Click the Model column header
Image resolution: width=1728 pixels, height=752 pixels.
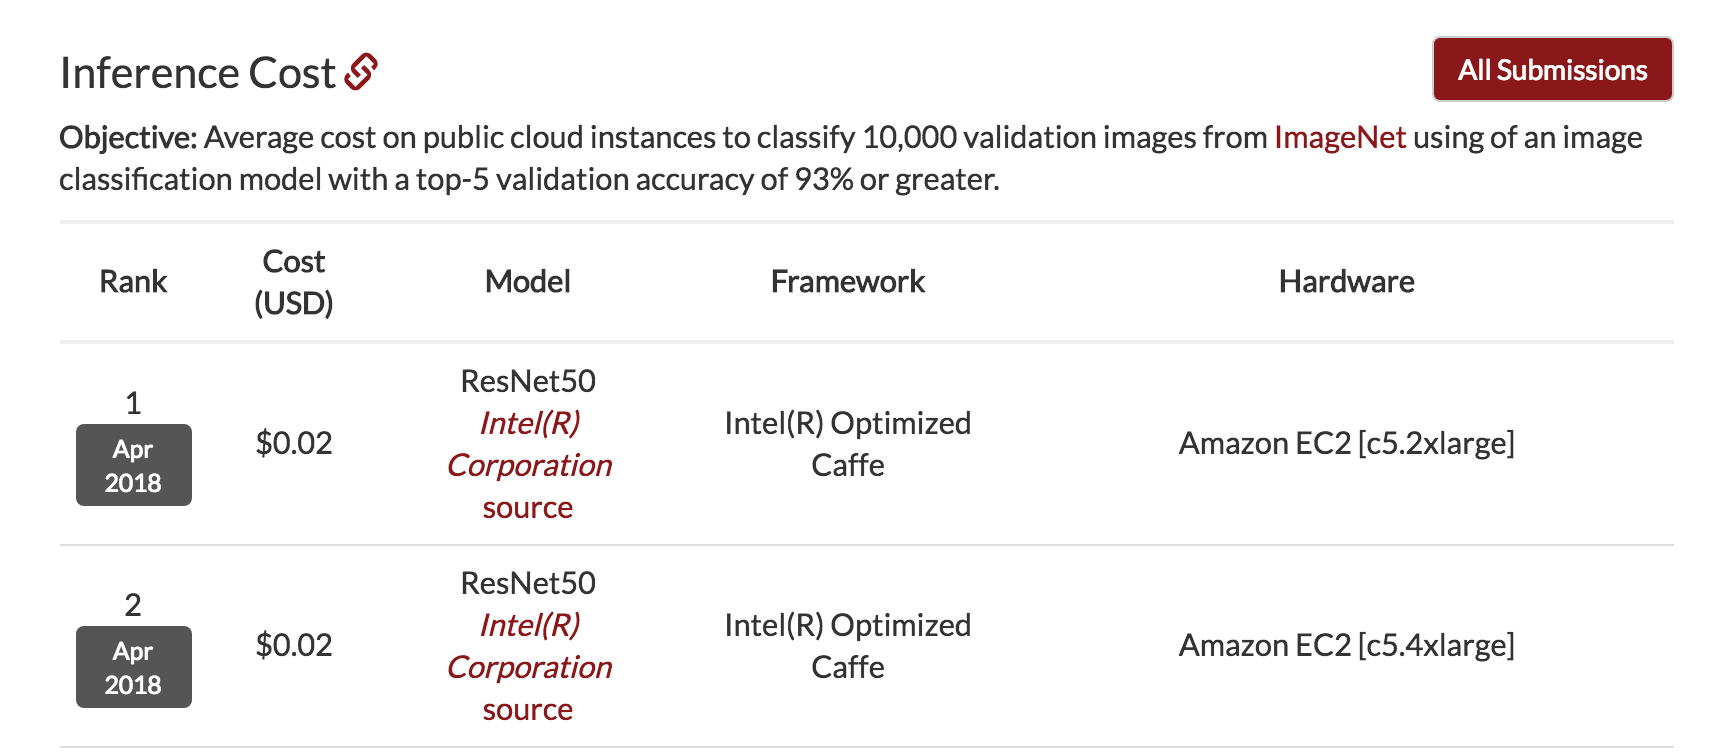(x=528, y=282)
